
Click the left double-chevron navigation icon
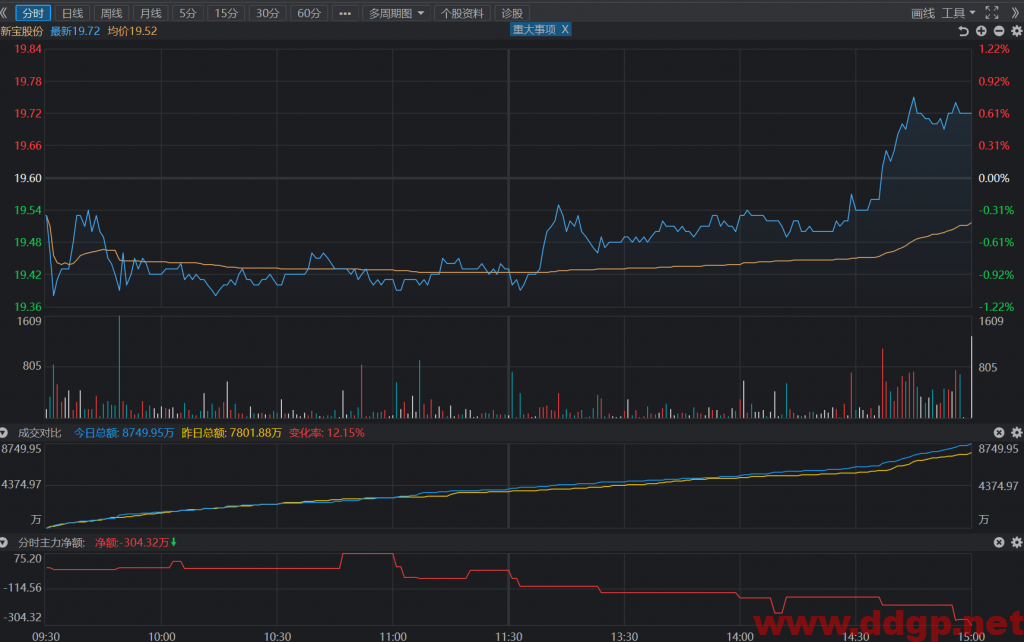[4, 13]
